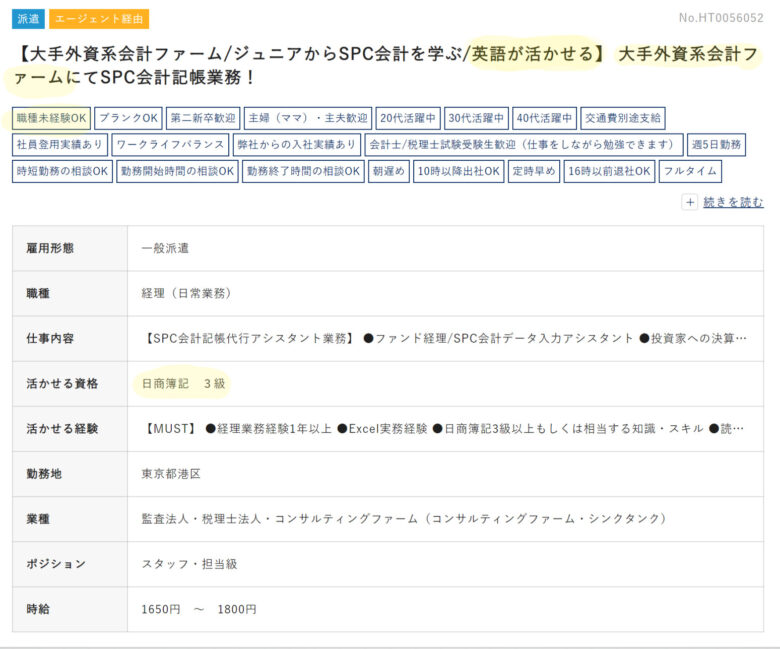780x649 pixels.
Task: Click the 活かせる経験 row label
Action: click(62, 429)
